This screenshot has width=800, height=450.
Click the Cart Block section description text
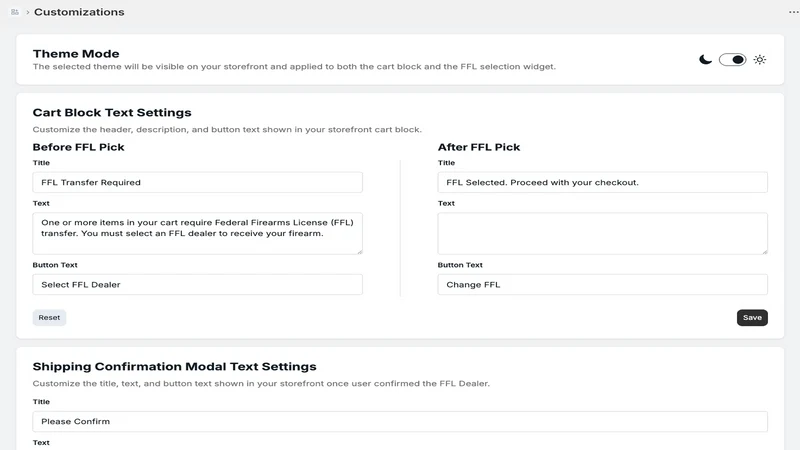(227, 130)
